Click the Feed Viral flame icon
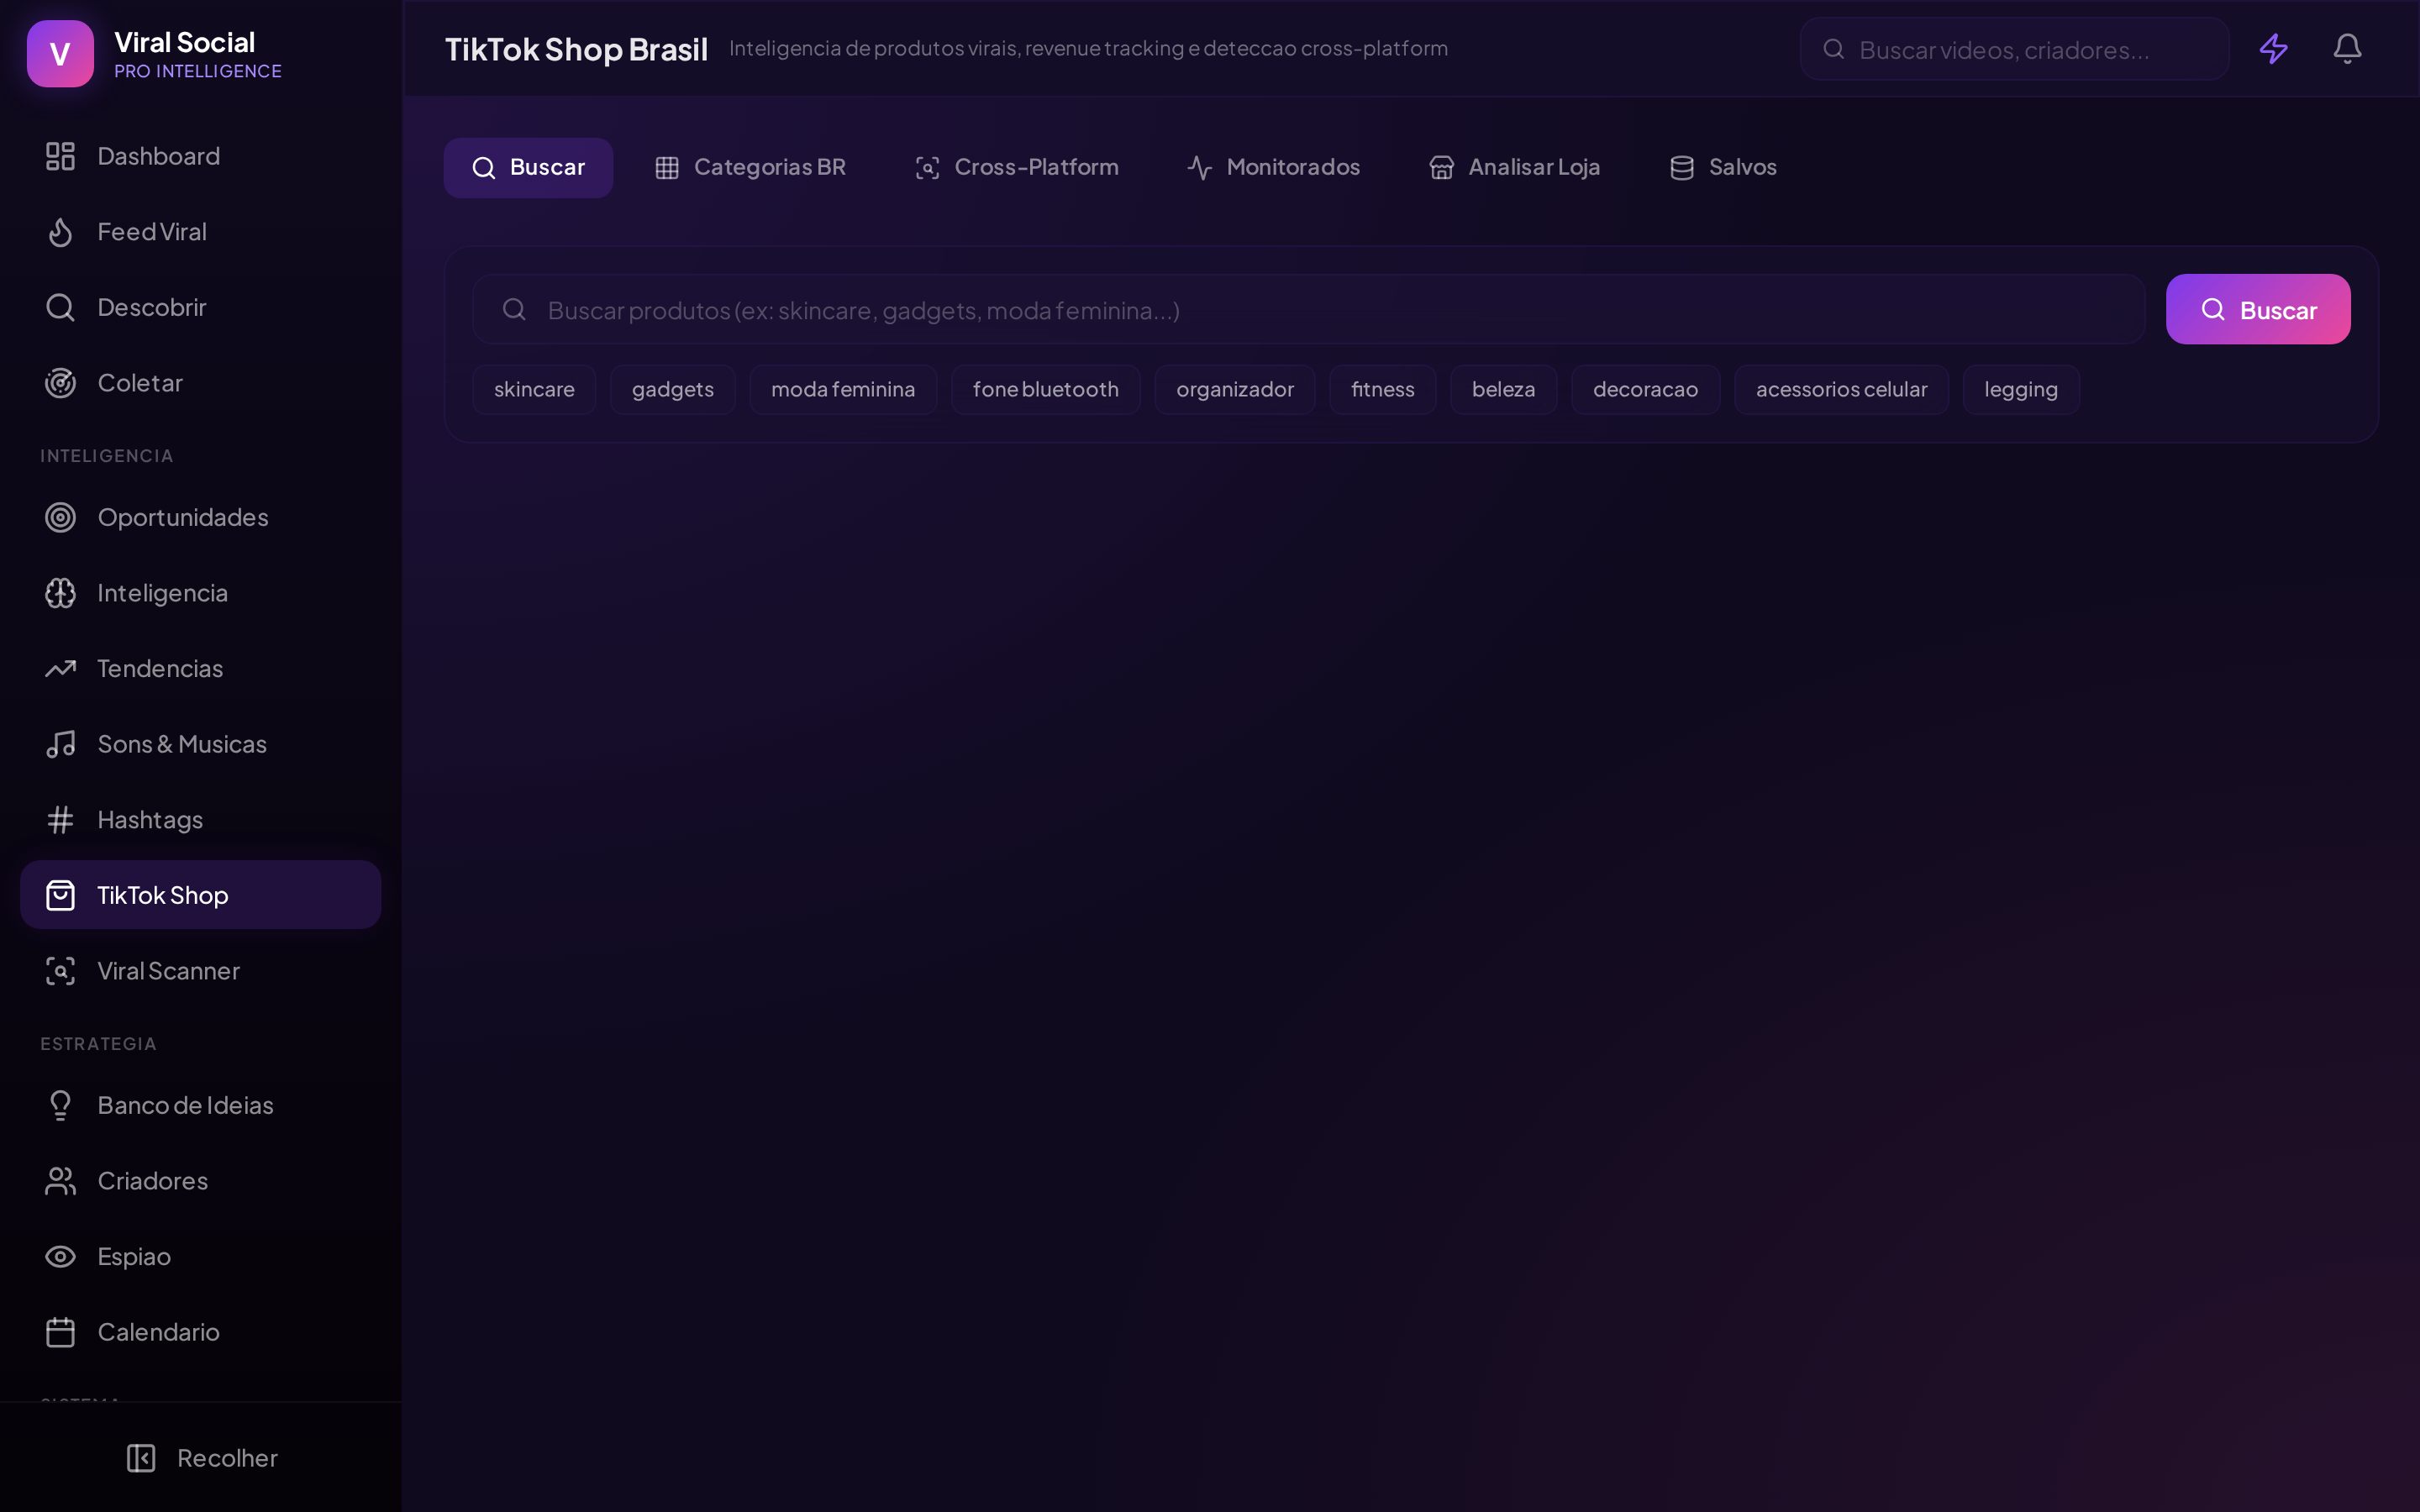This screenshot has height=1512, width=2420. coord(60,232)
